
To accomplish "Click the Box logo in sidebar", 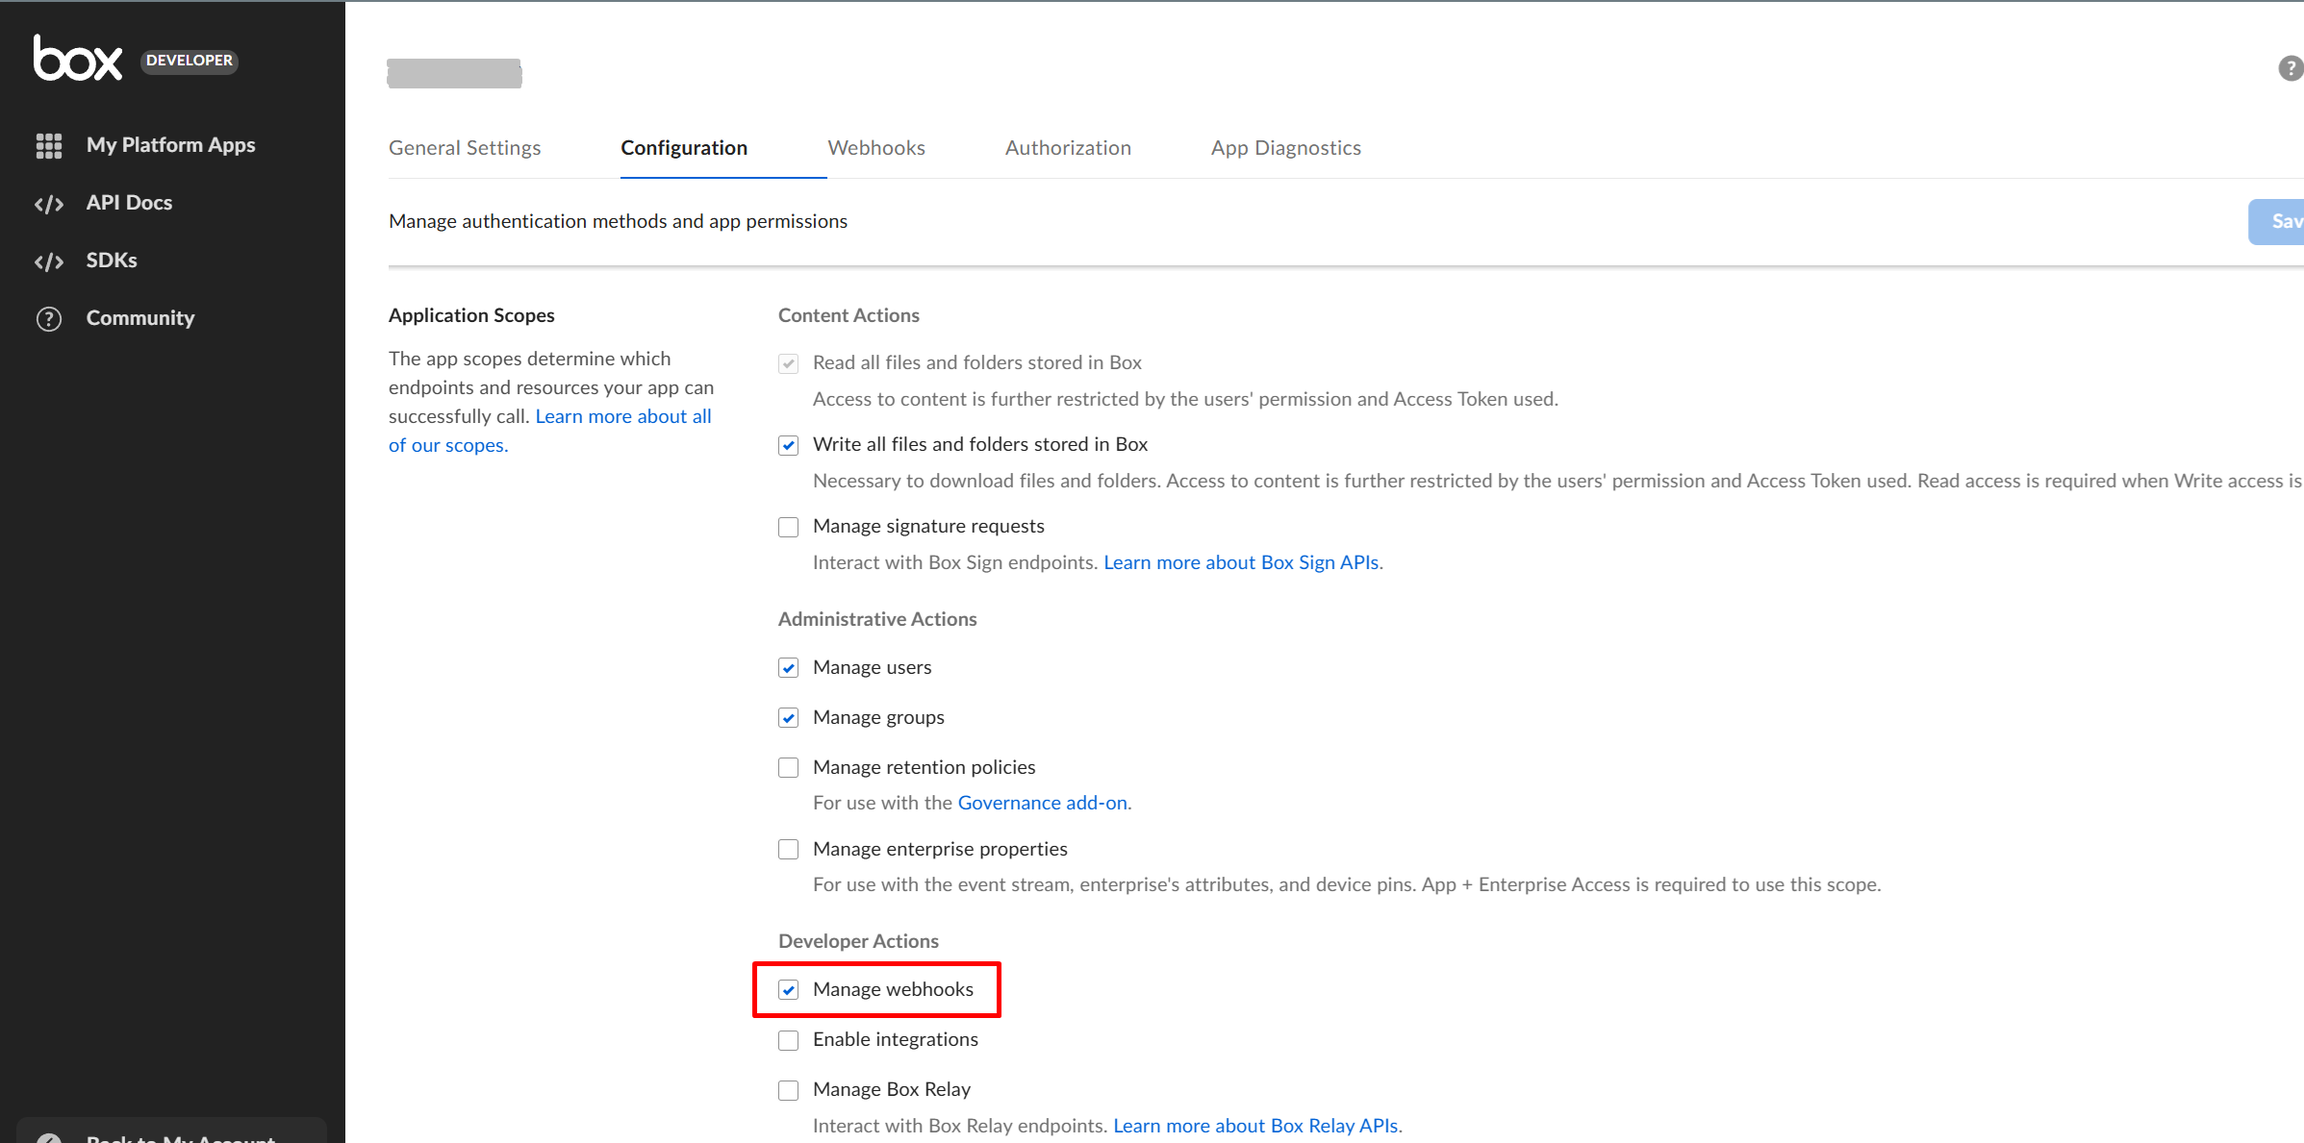I will 78,58.
